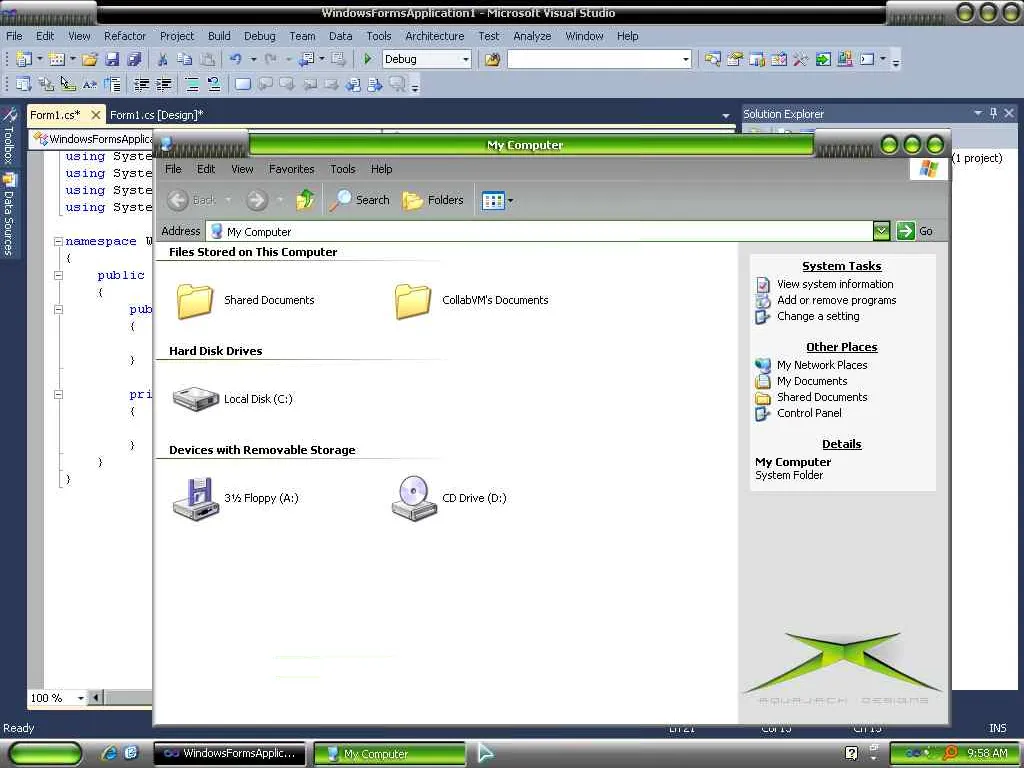Select the Shared Documents folder icon
This screenshot has height=768, width=1024.
(195, 300)
